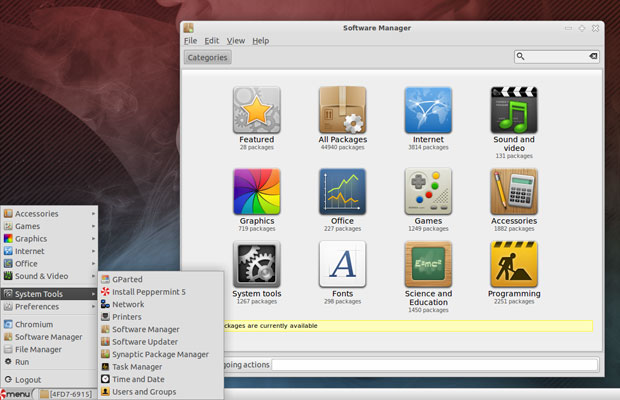
Task: Expand the Preferences submenu
Action: pos(49,307)
